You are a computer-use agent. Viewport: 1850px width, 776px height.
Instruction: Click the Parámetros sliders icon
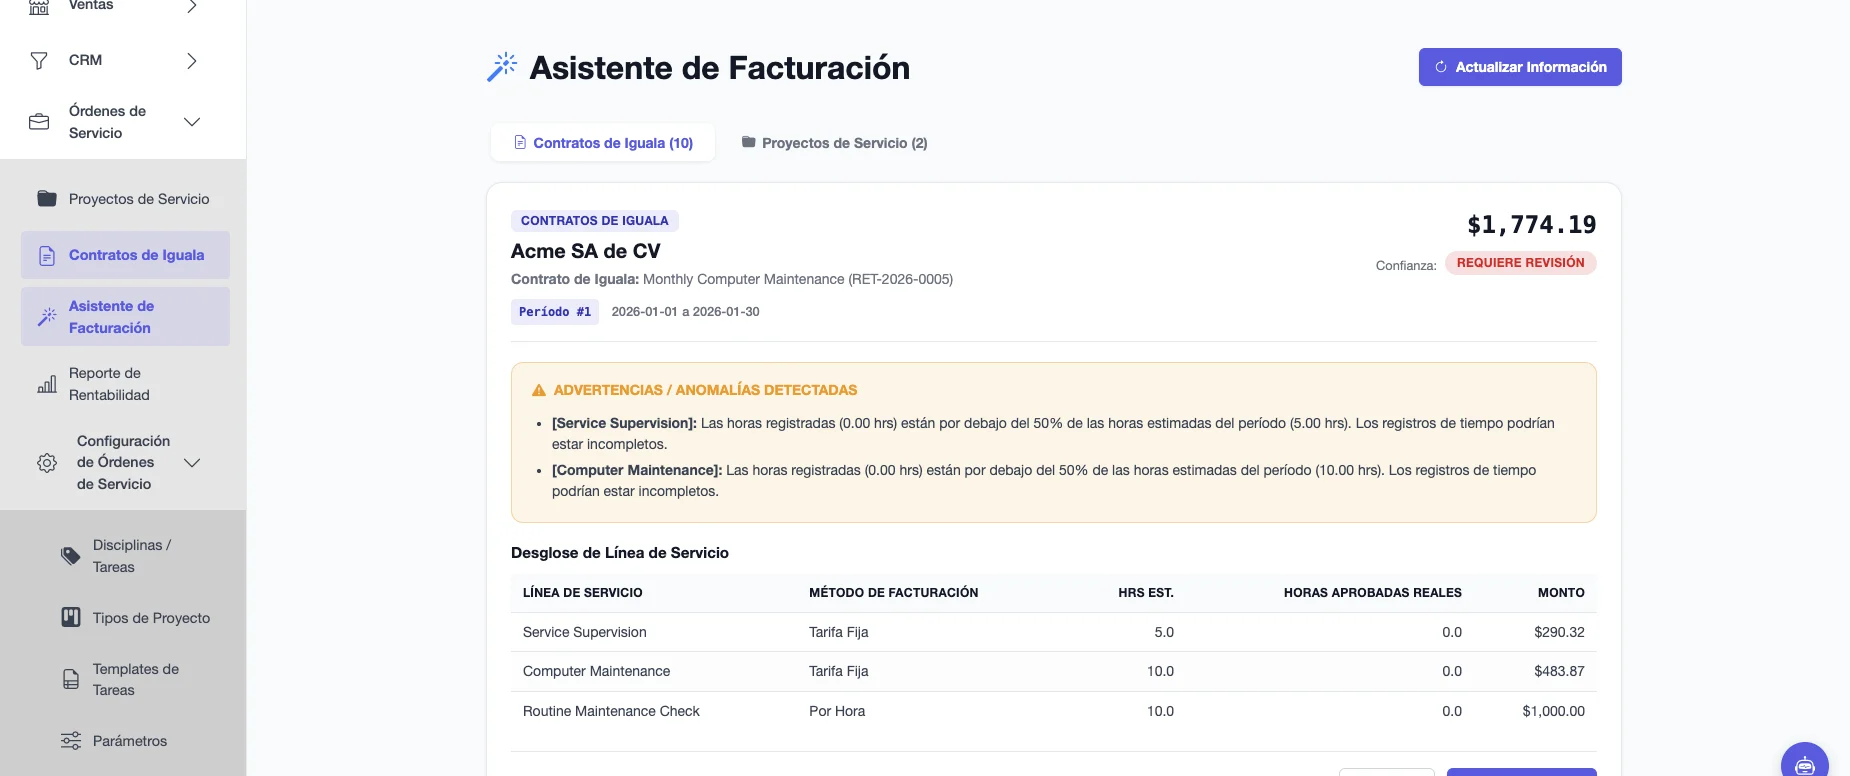71,741
